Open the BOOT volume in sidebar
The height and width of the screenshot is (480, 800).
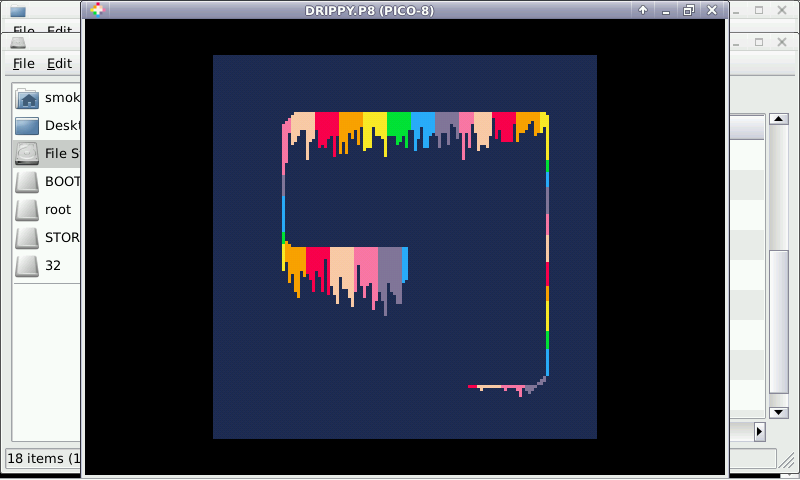[x=28, y=182]
